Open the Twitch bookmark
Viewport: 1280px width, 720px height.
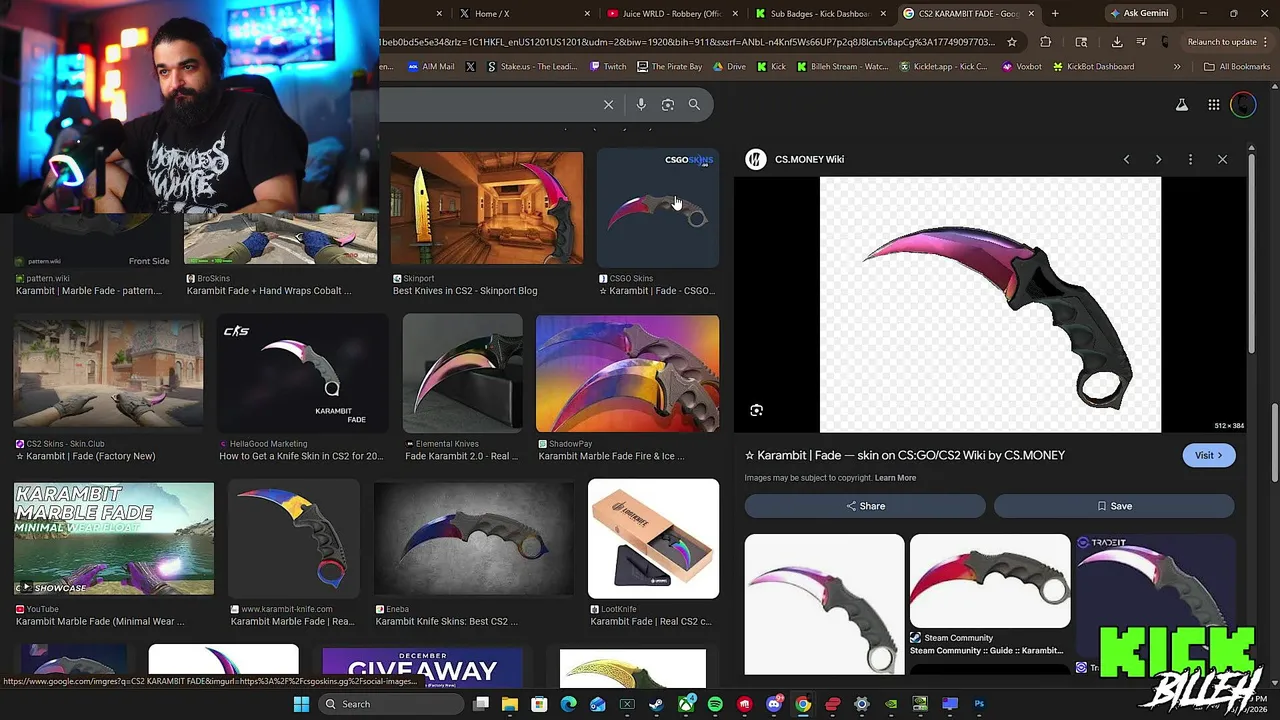(608, 67)
